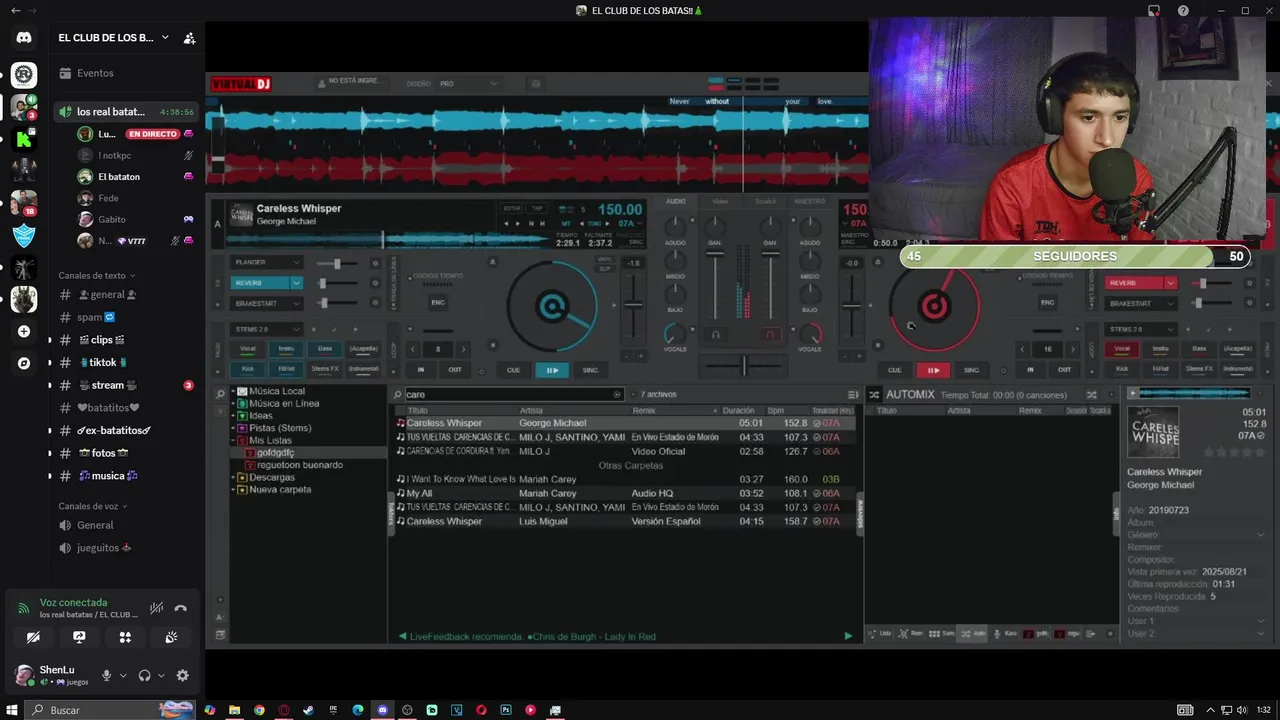Select El bataton in voice channel list
1280x720 pixels.
point(135,177)
